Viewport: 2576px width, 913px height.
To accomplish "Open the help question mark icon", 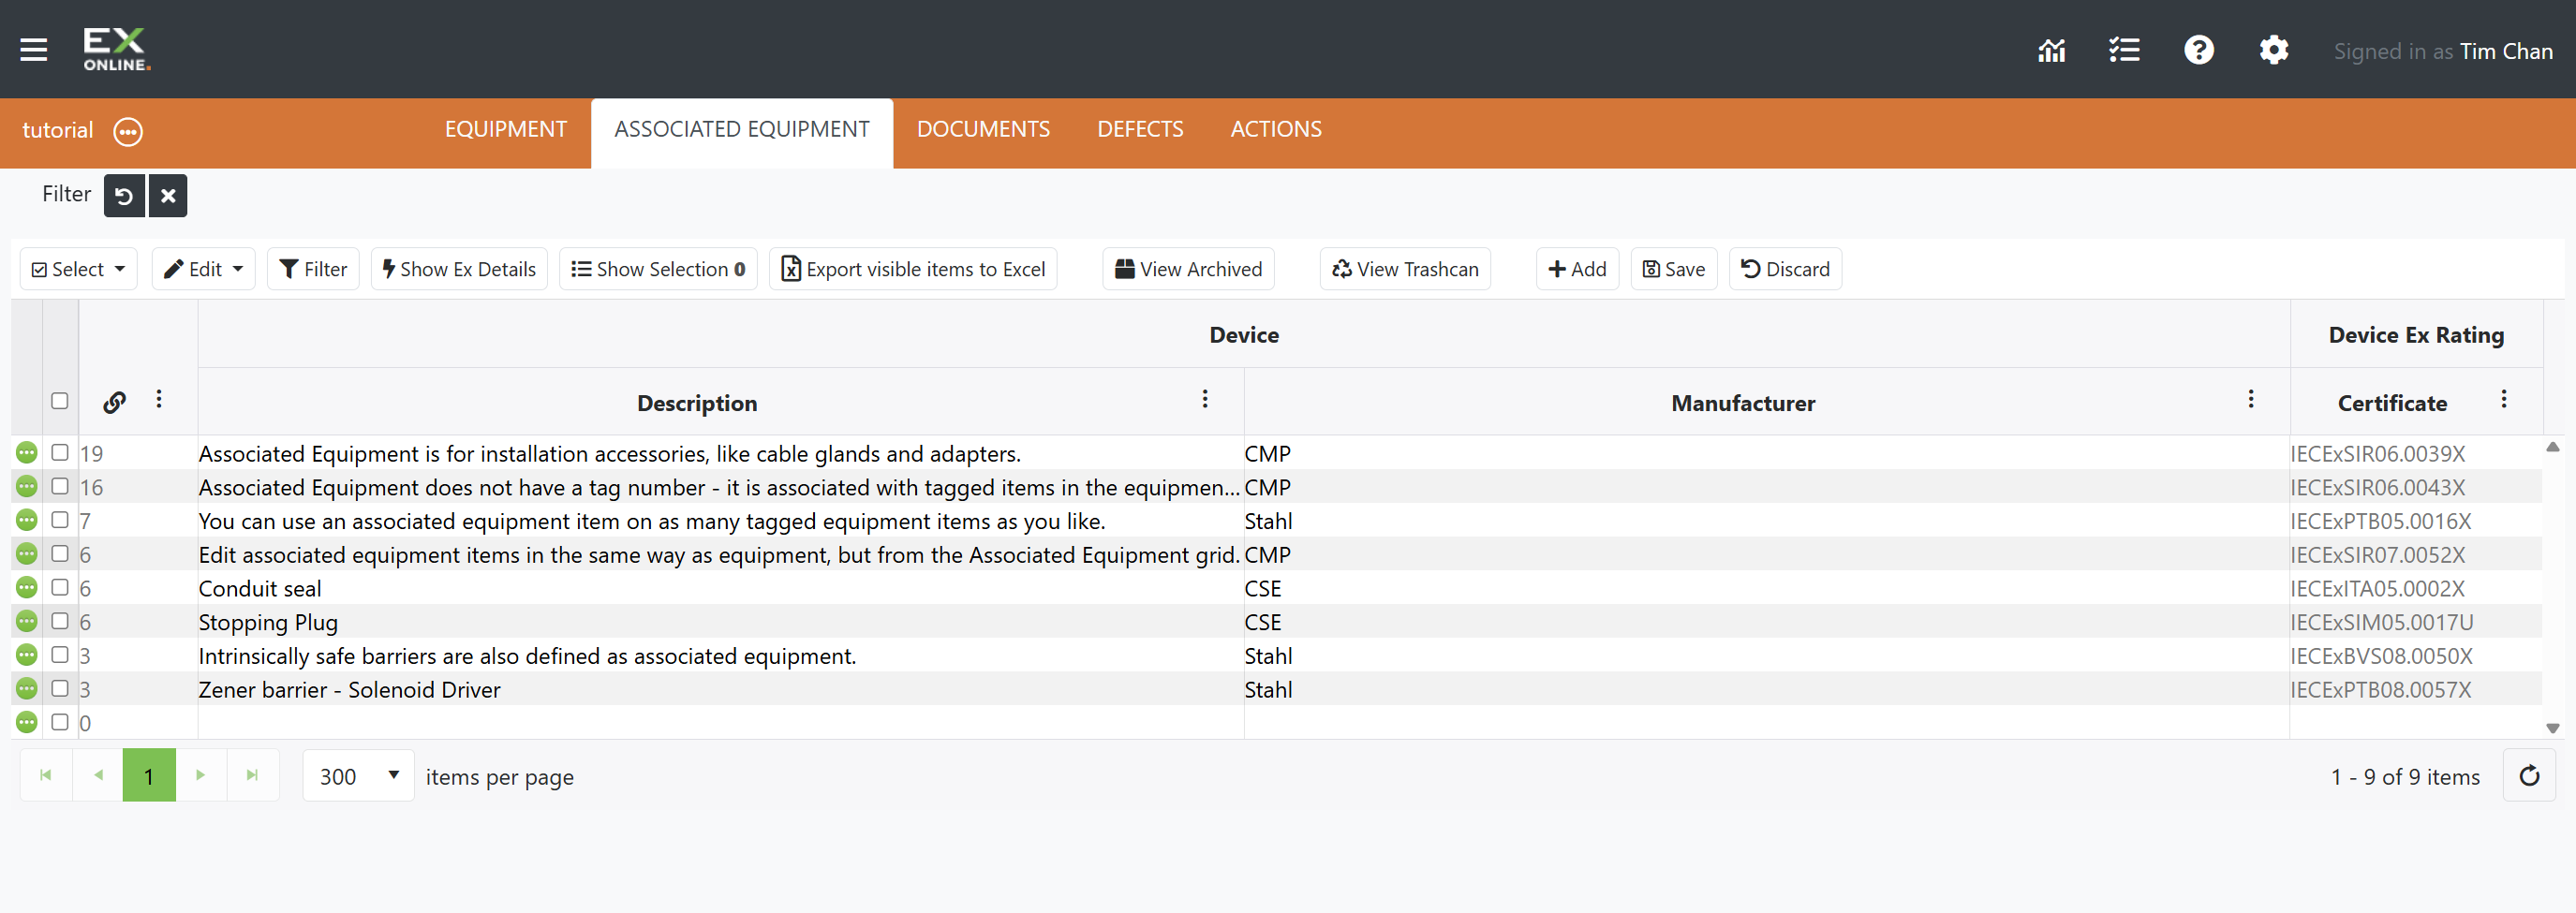I will point(2198,50).
